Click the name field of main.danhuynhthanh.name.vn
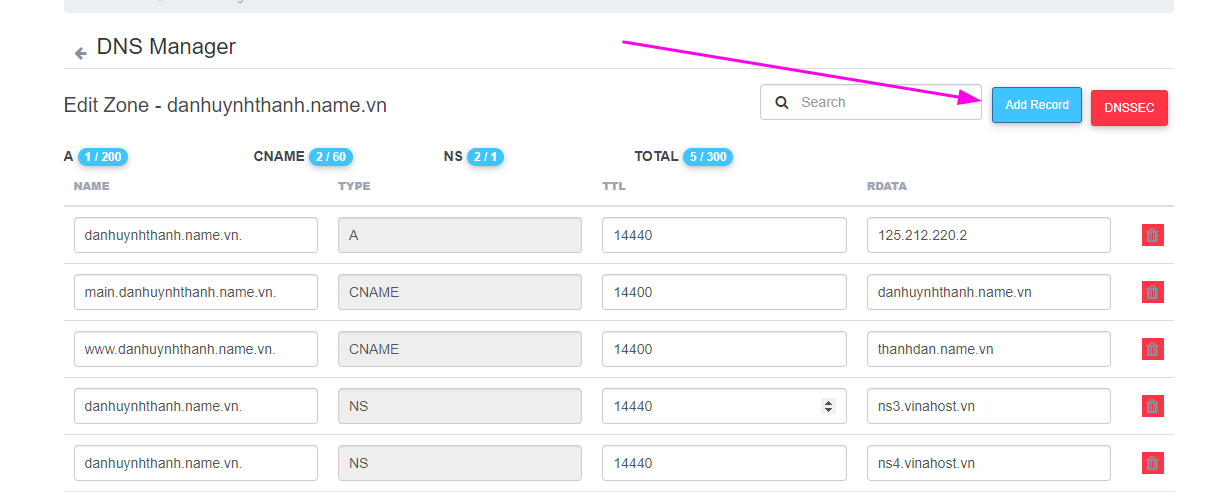 pos(195,292)
